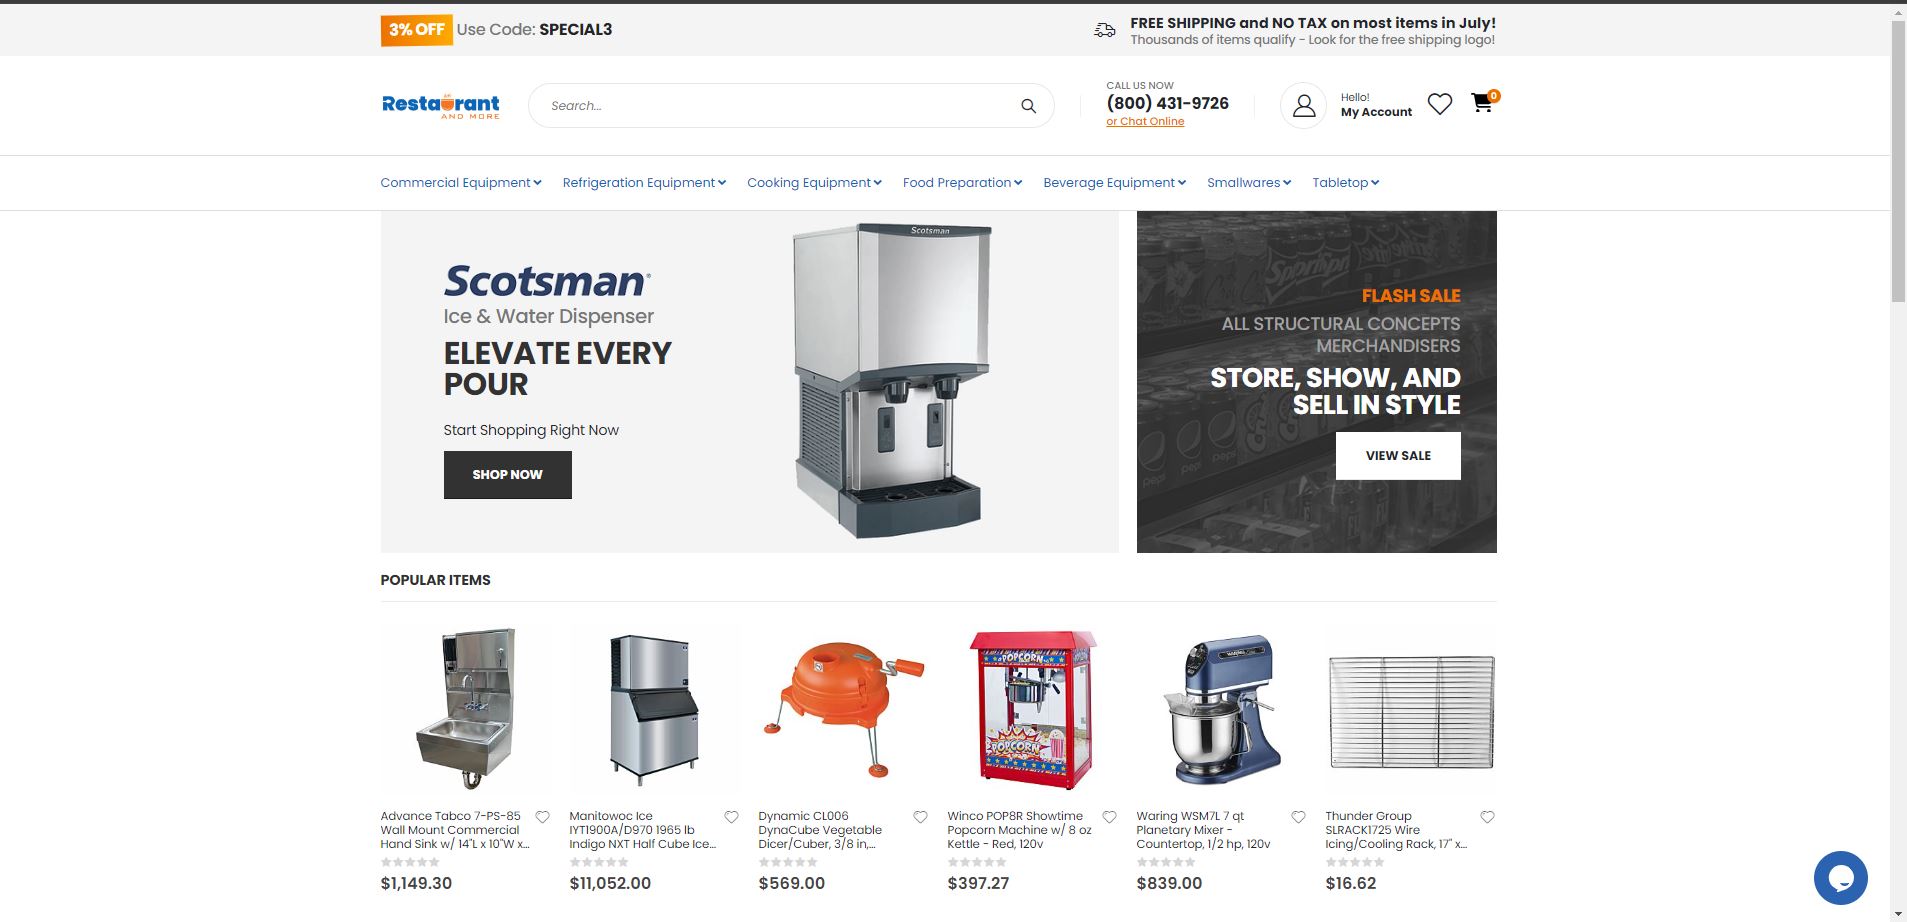The width and height of the screenshot is (1907, 922).
Task: Open the Cooking Equipment dropdown
Action: pyautogui.click(x=814, y=182)
